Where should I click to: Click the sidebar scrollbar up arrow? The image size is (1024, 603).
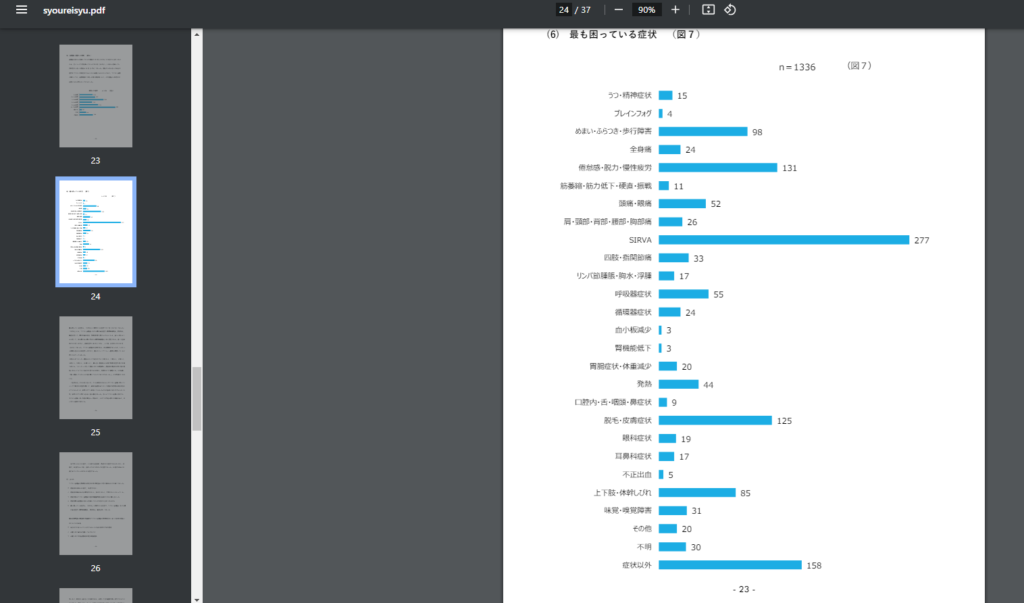[x=197, y=35]
